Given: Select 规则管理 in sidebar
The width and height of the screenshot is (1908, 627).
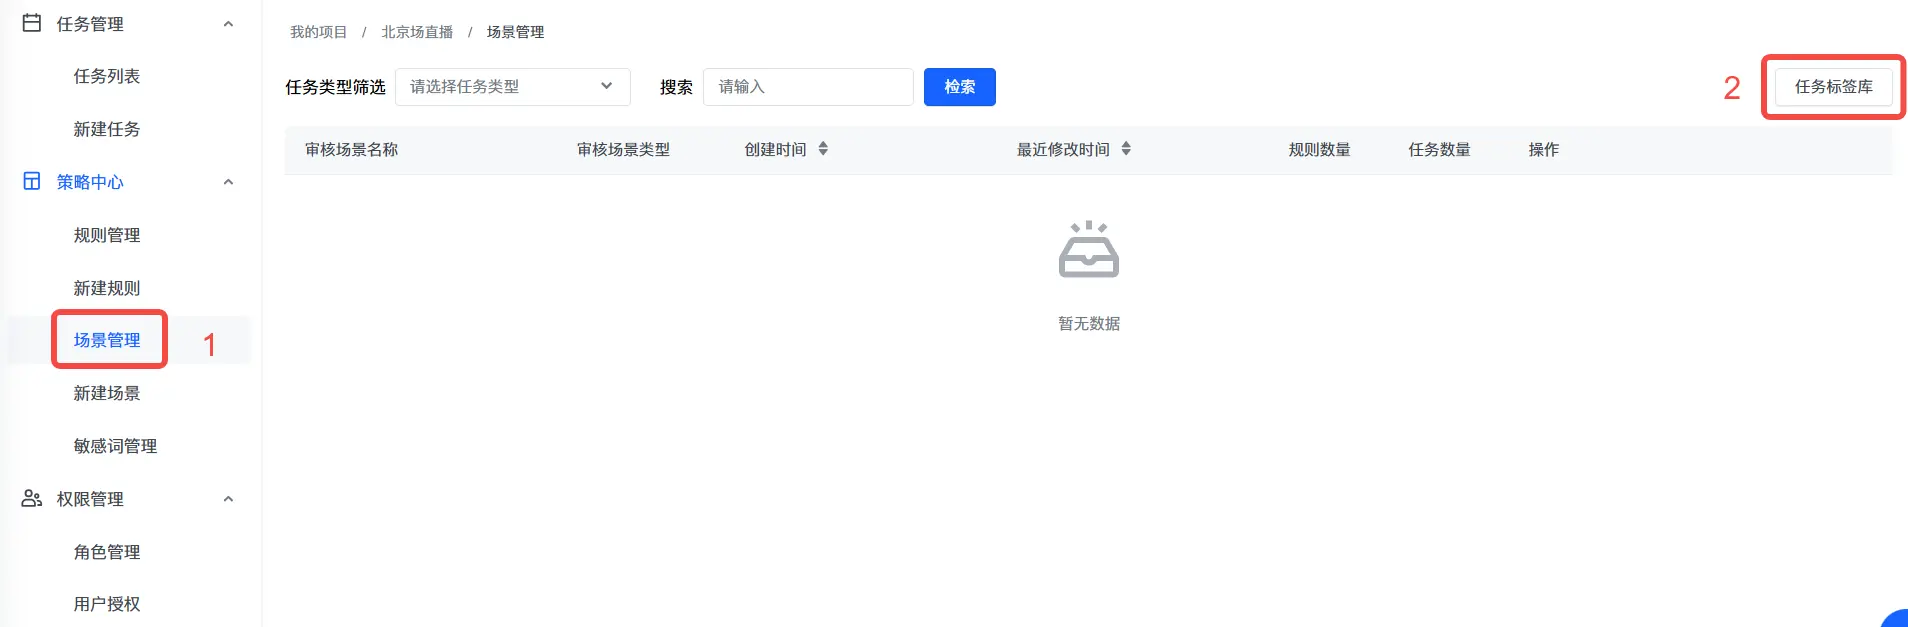Looking at the screenshot, I should 107,235.
